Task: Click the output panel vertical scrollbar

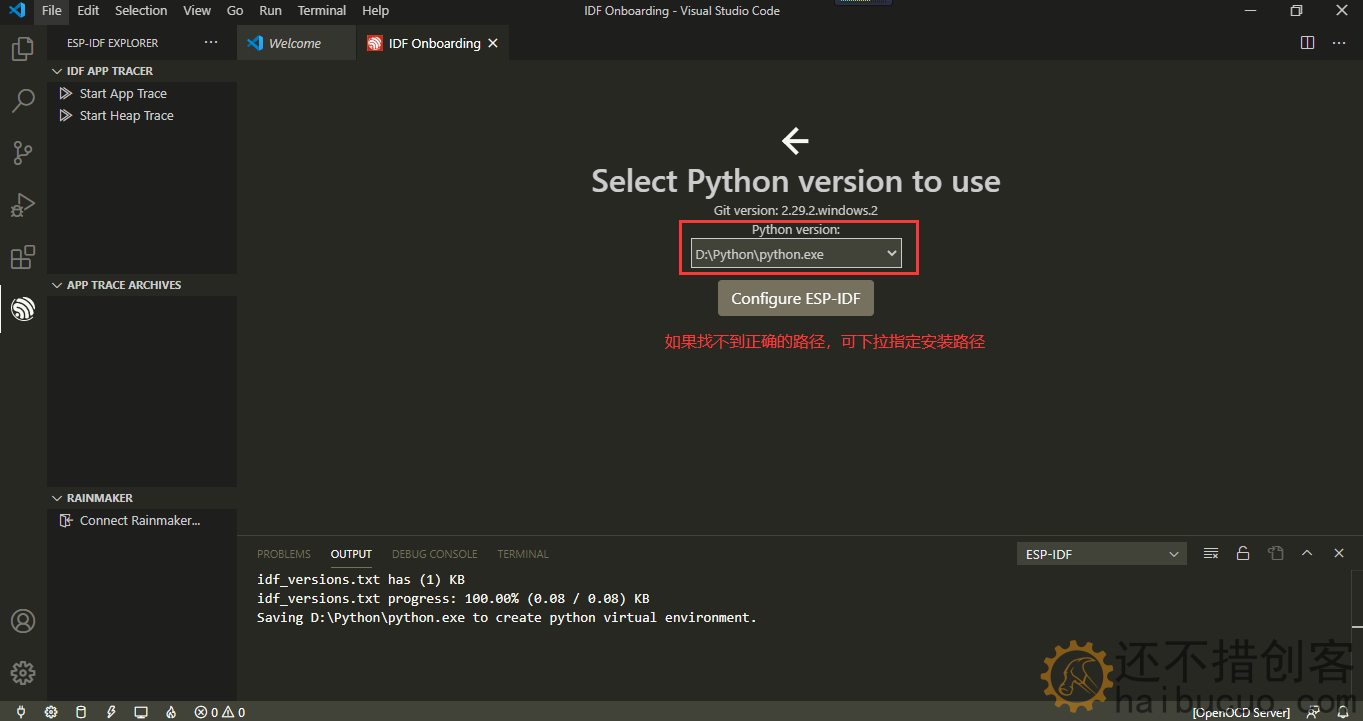Action: point(1357,600)
